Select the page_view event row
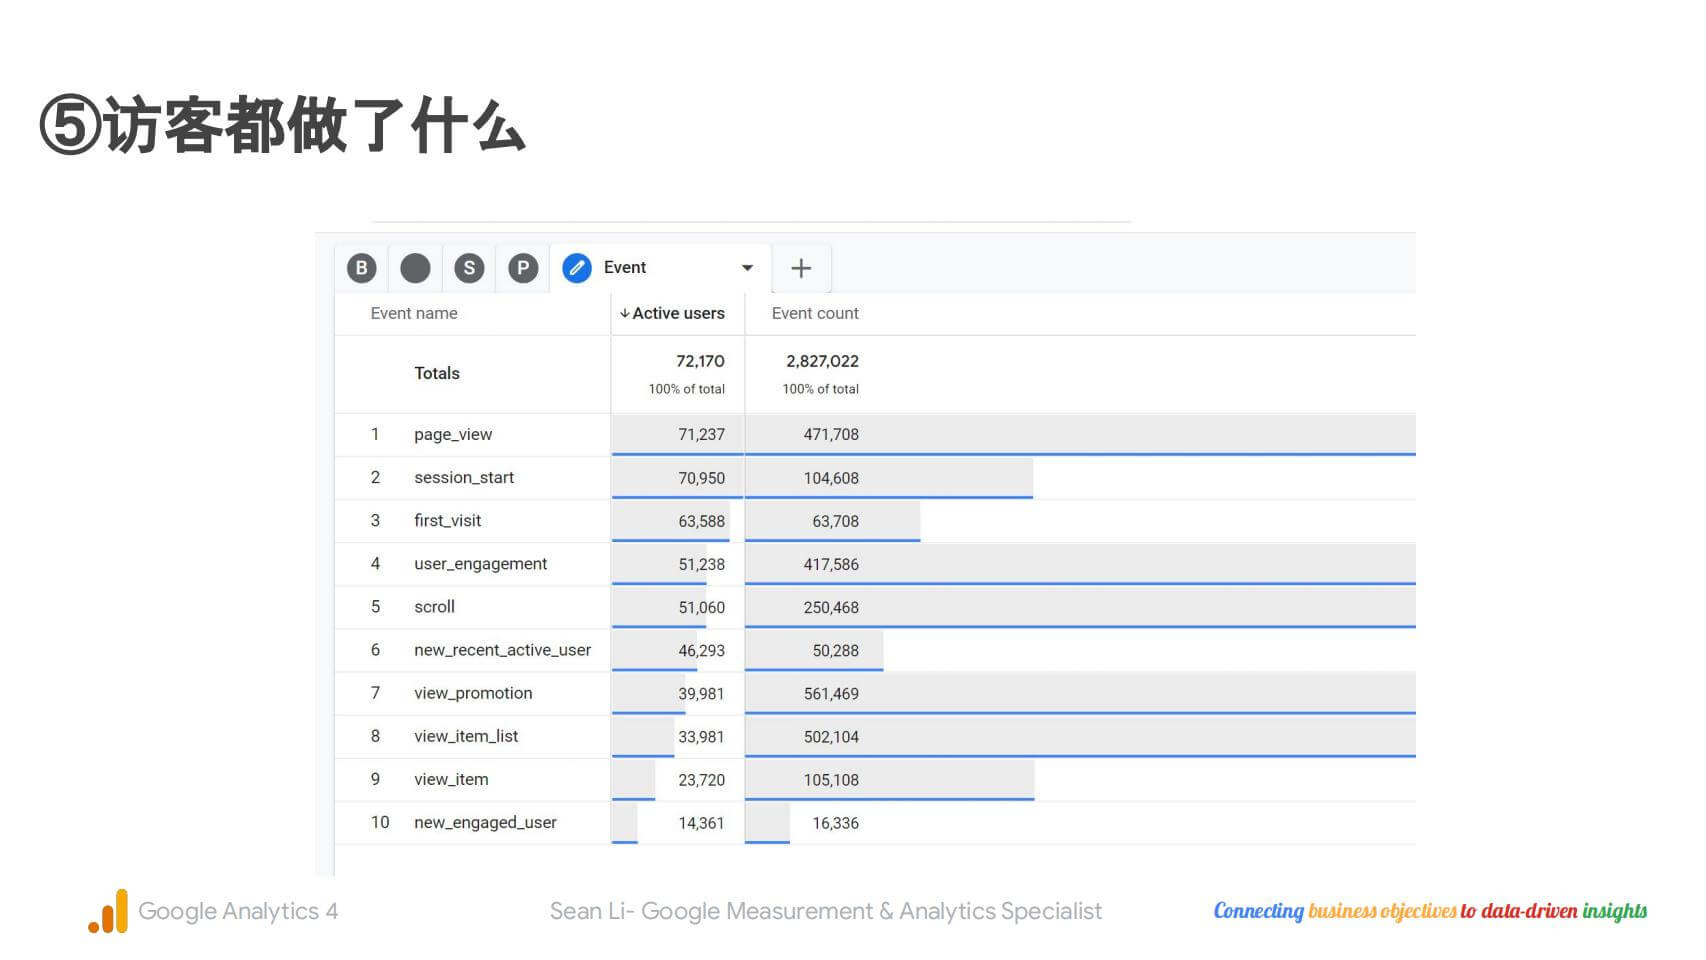 tap(453, 435)
